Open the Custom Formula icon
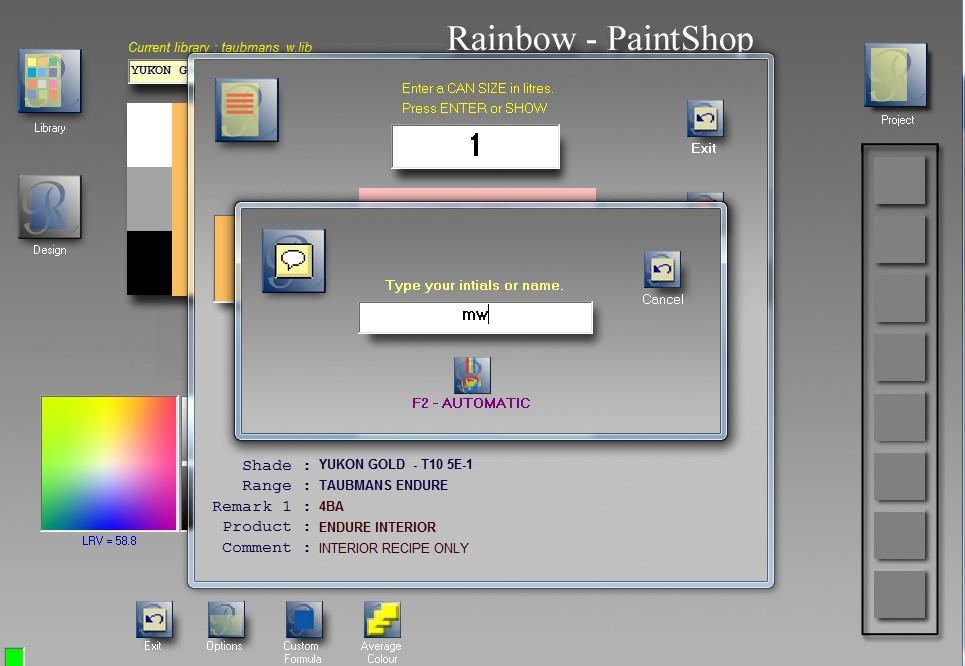 pos(303,619)
